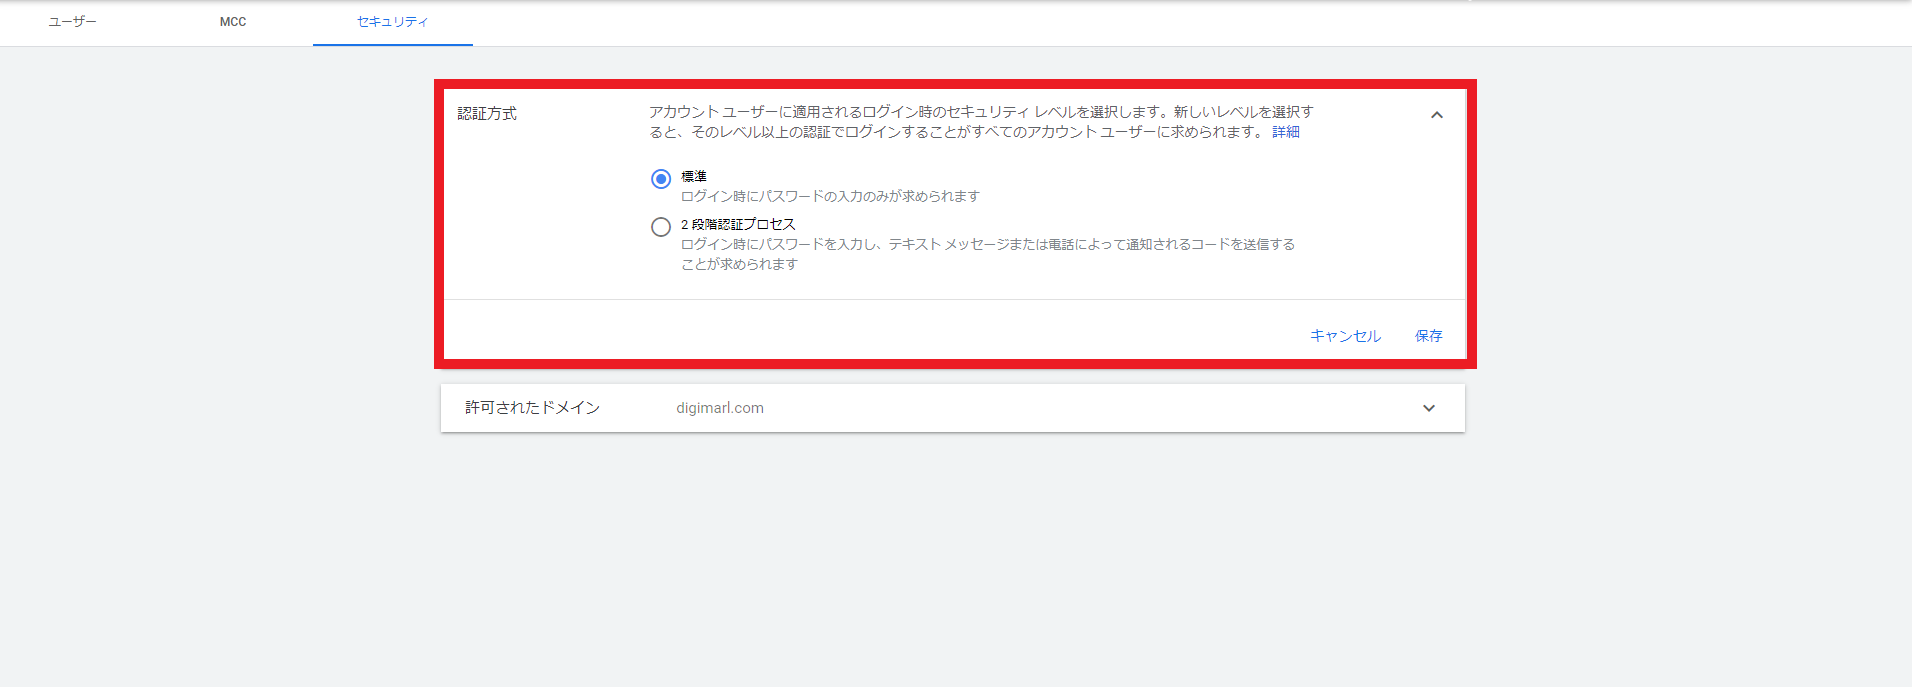The image size is (1912, 687).
Task: Select the セキュリティ tab
Action: (393, 22)
